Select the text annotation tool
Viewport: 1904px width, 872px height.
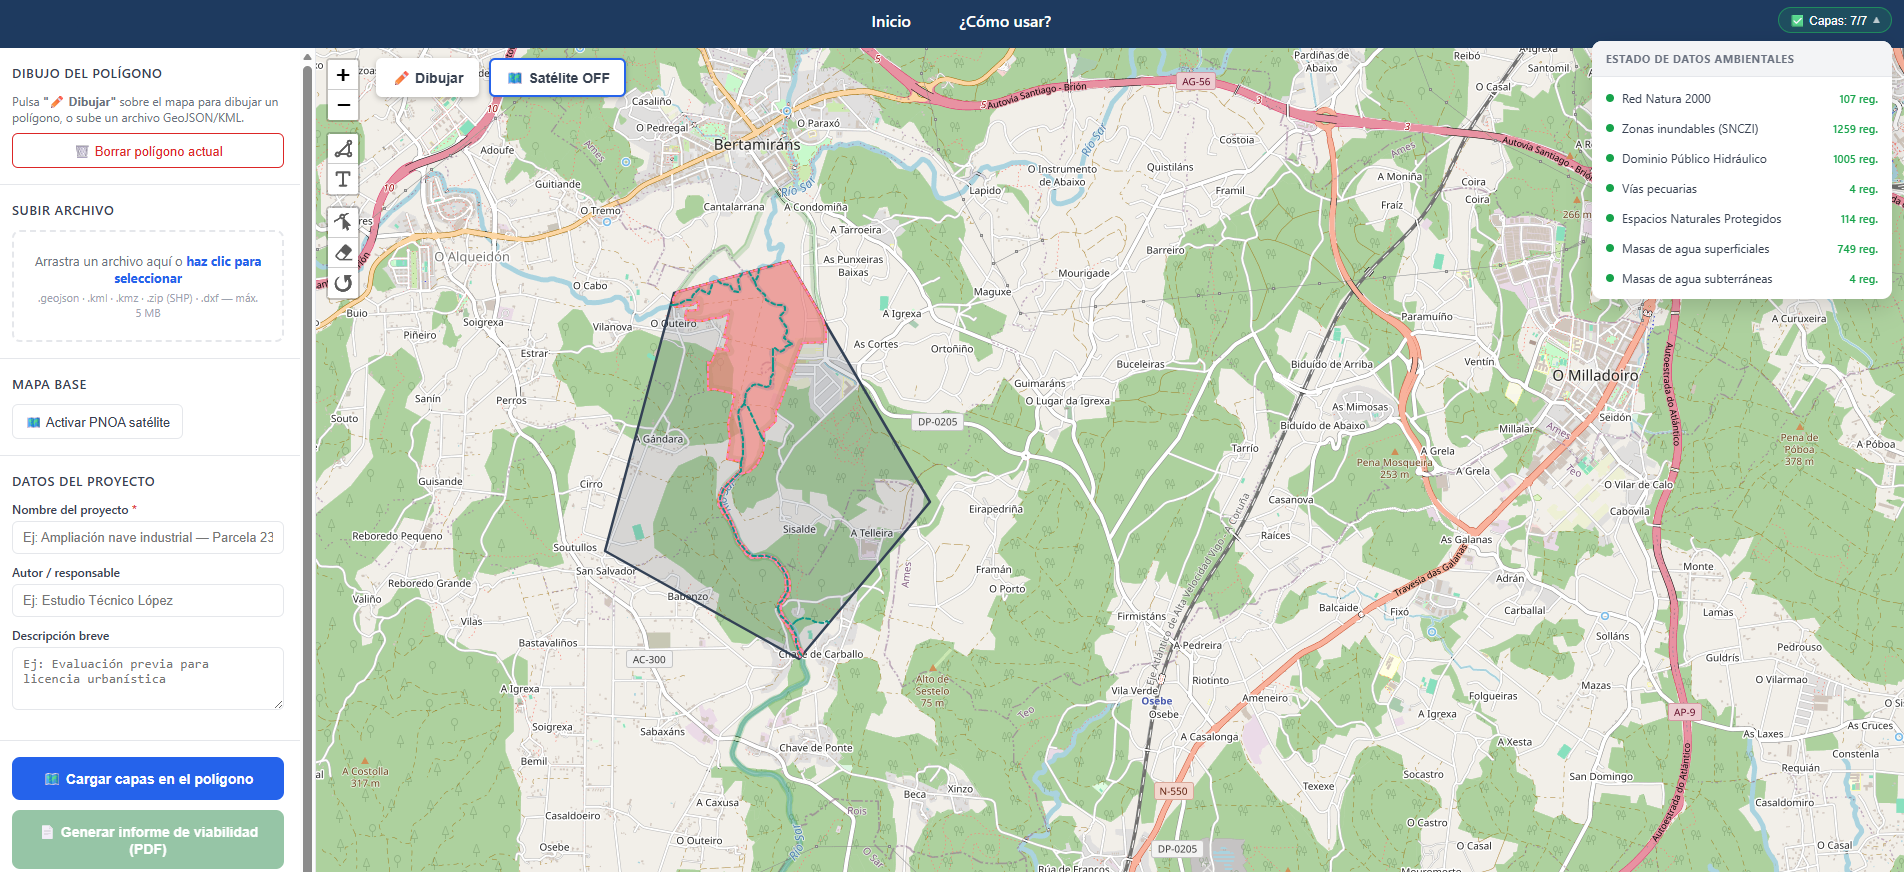pyautogui.click(x=343, y=179)
